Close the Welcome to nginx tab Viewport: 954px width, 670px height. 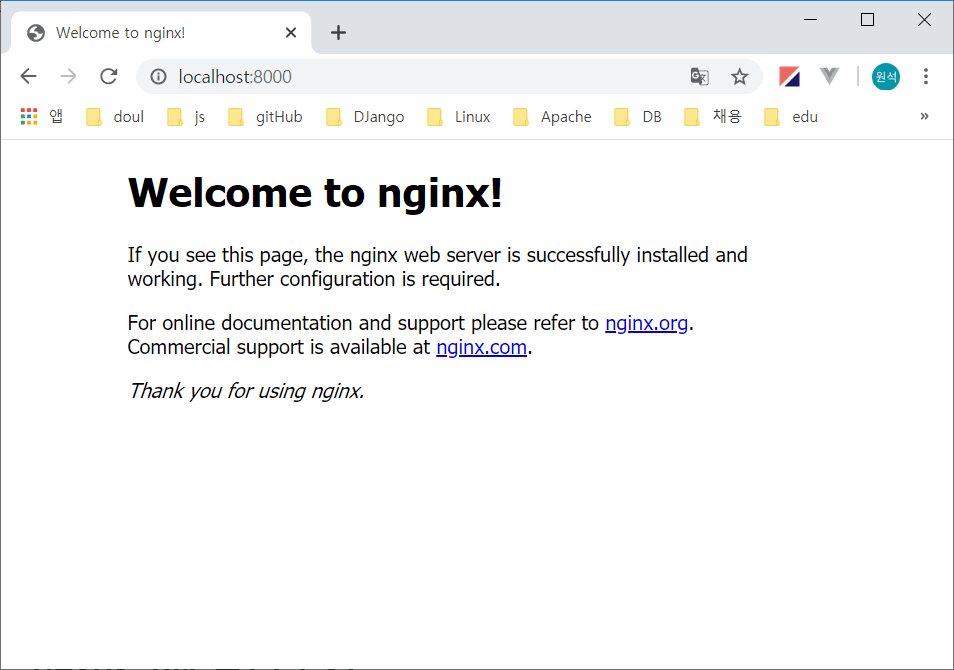pyautogui.click(x=291, y=33)
